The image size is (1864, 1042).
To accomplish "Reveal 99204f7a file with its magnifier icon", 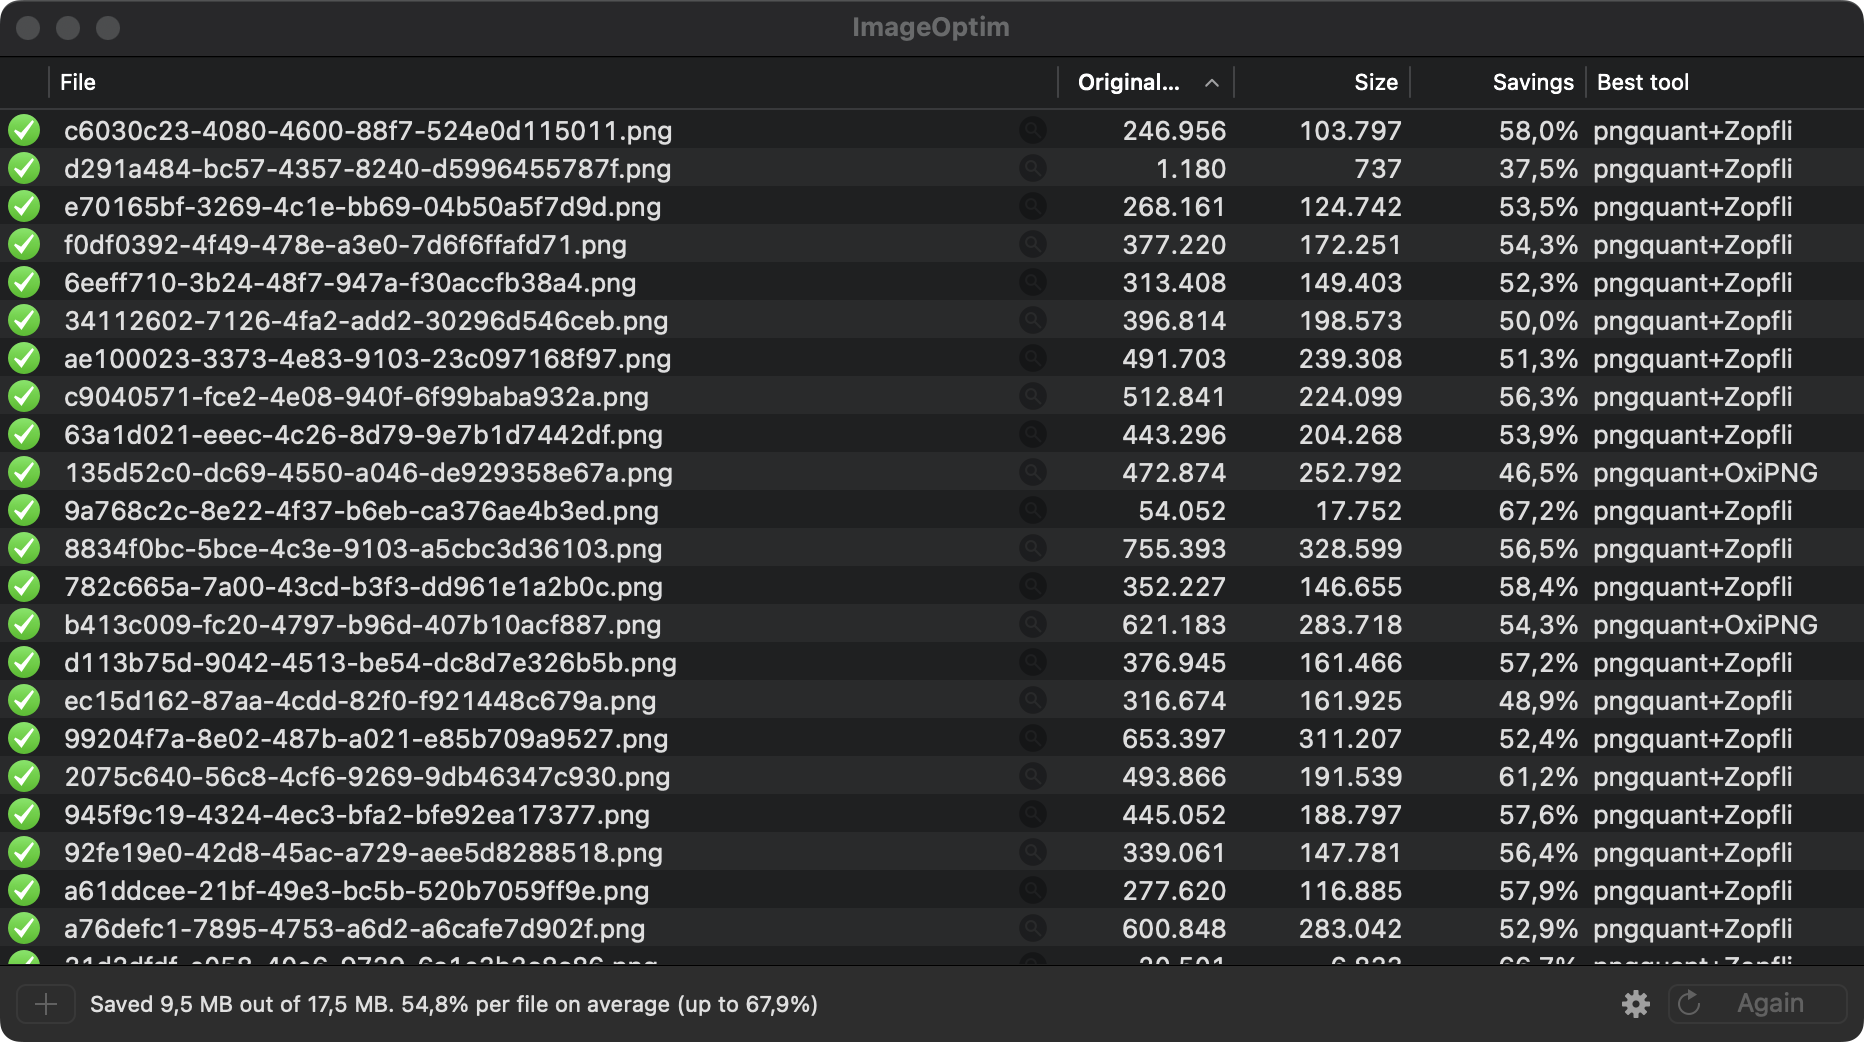I will [x=1032, y=738].
